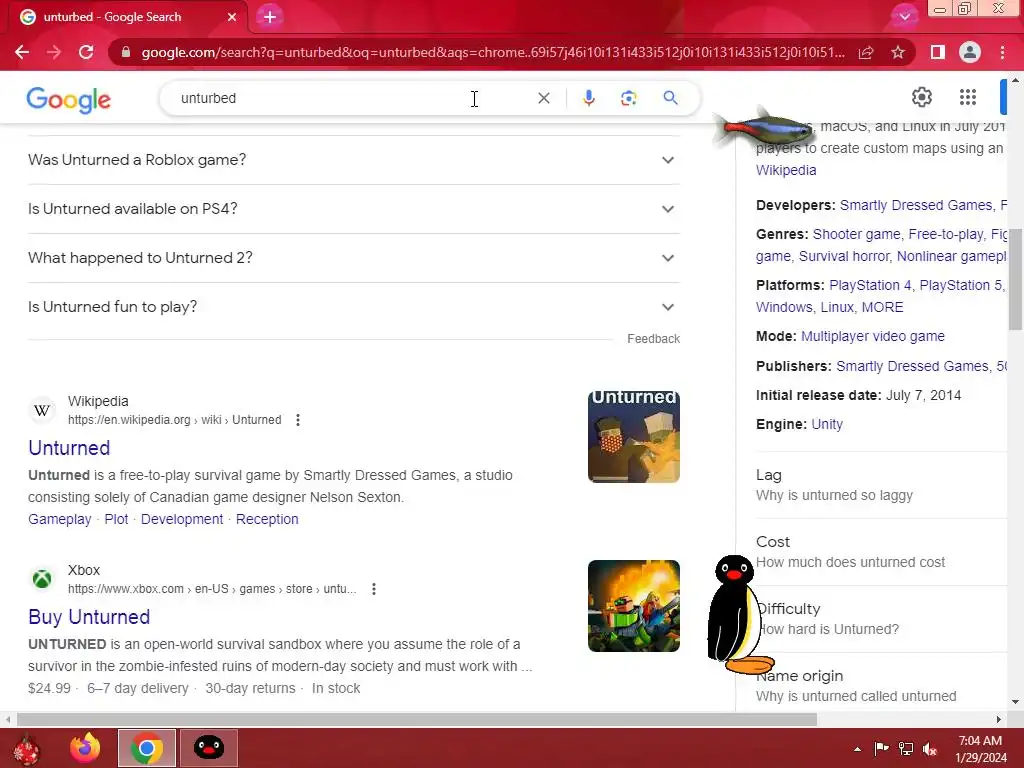
Task: Clear the search box text
Action: [543, 98]
